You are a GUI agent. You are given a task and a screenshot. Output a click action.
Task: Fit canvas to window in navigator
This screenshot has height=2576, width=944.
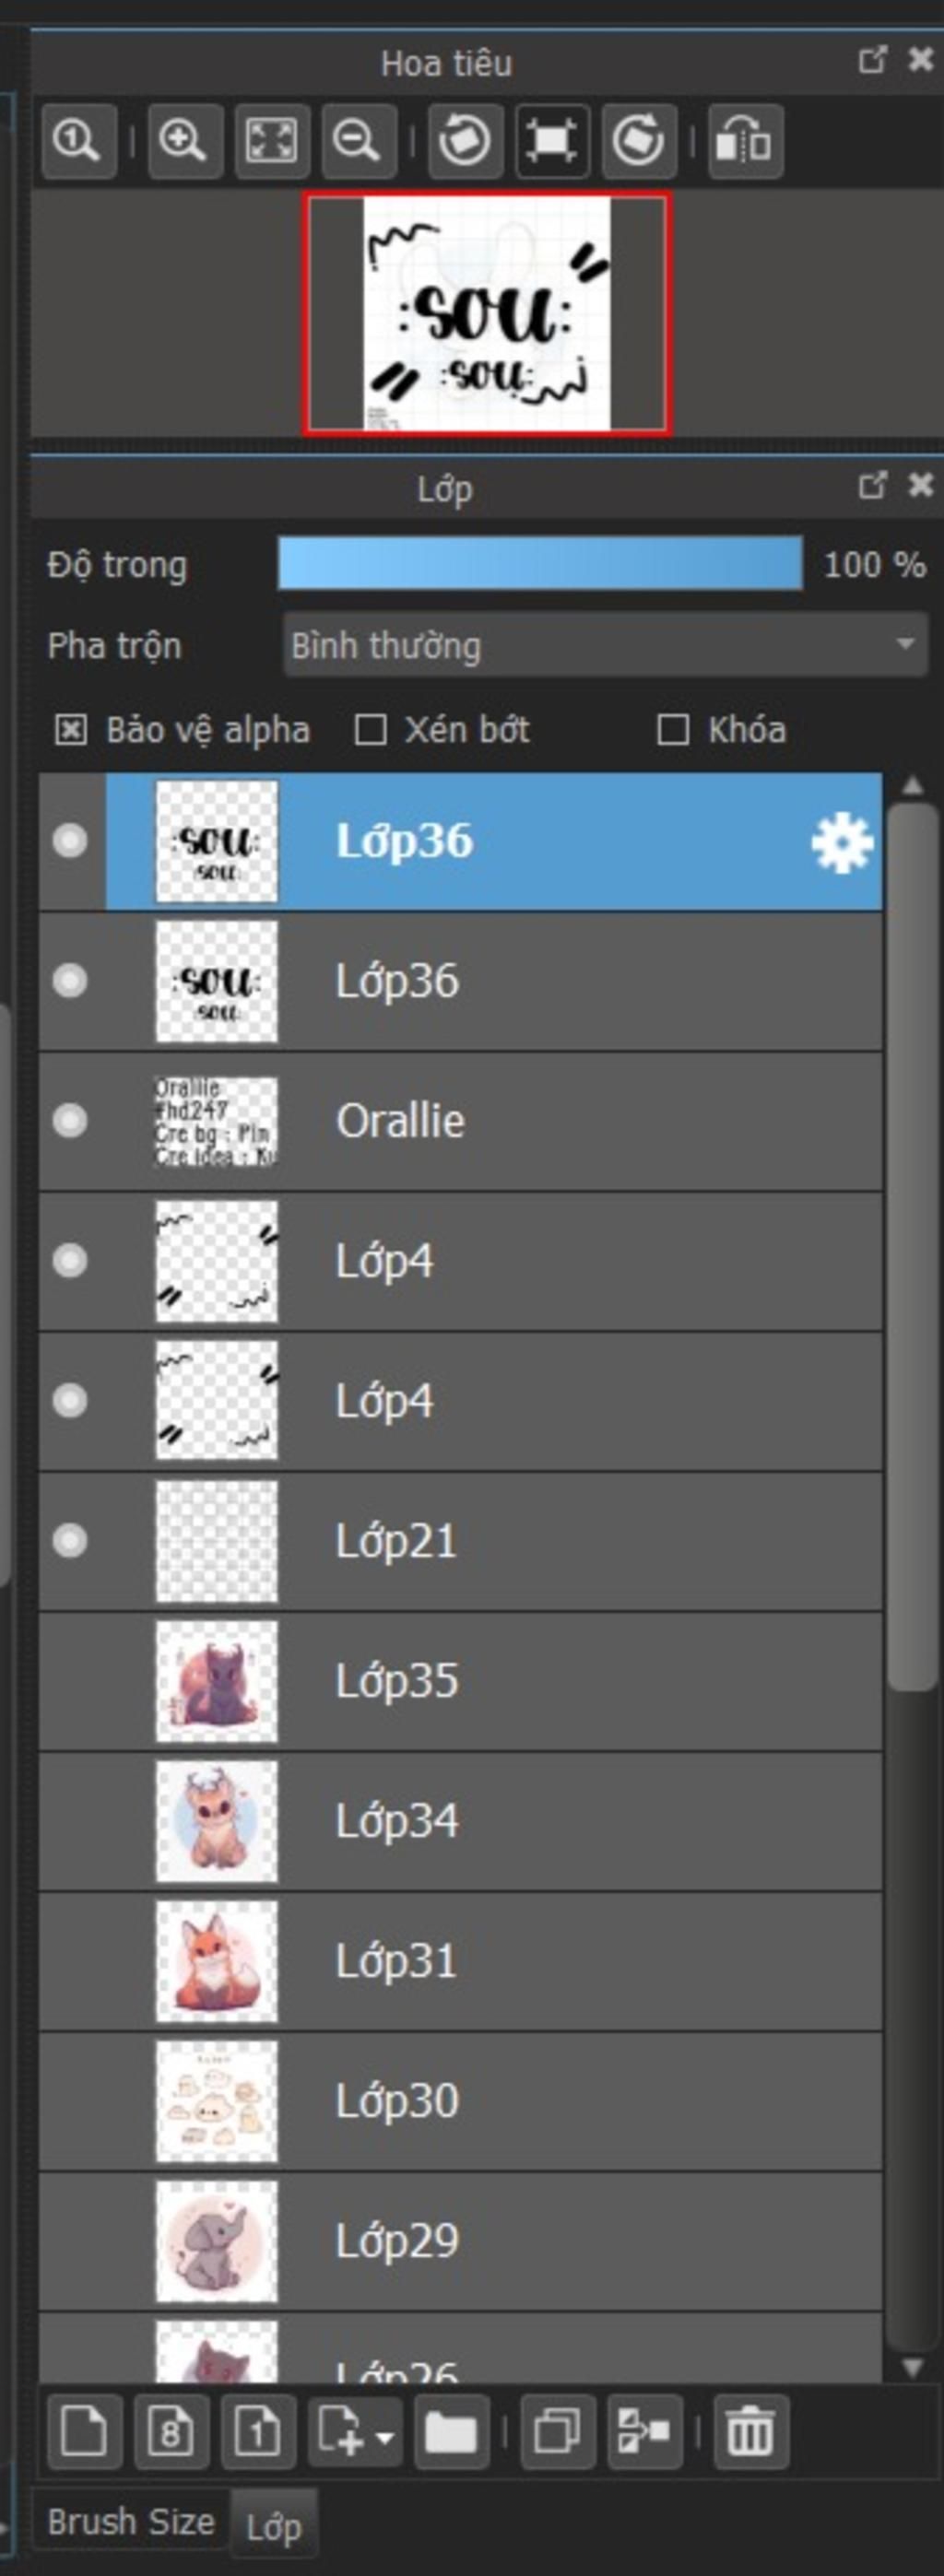coord(272,141)
